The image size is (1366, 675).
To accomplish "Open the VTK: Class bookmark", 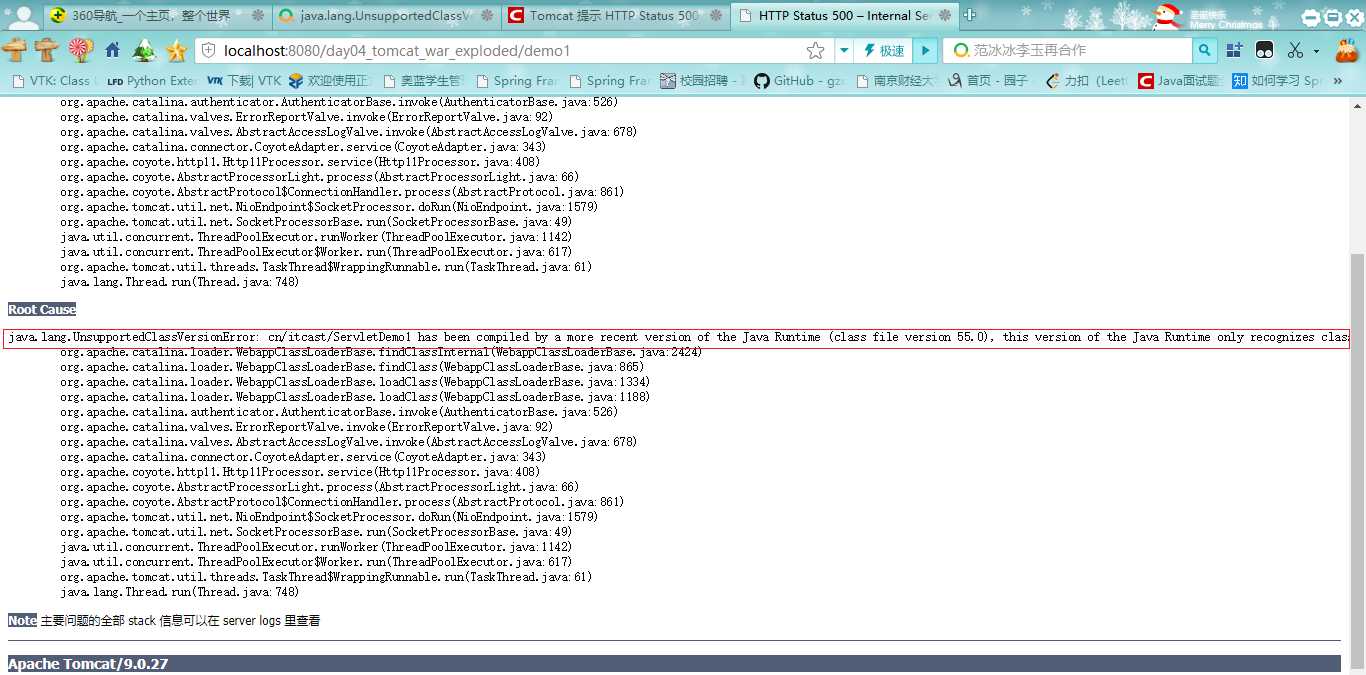I will (x=55, y=81).
